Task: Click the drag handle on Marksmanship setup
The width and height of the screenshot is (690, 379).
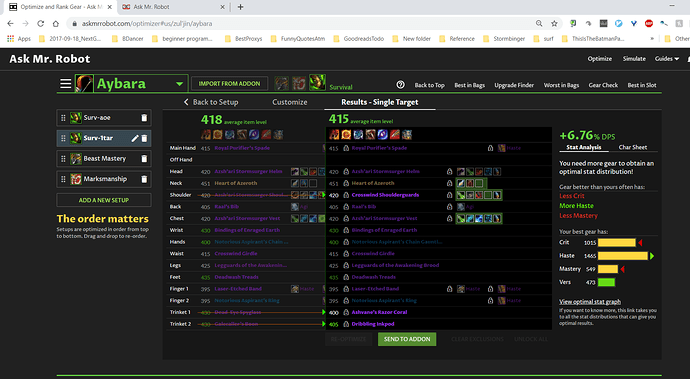Action: (63, 179)
